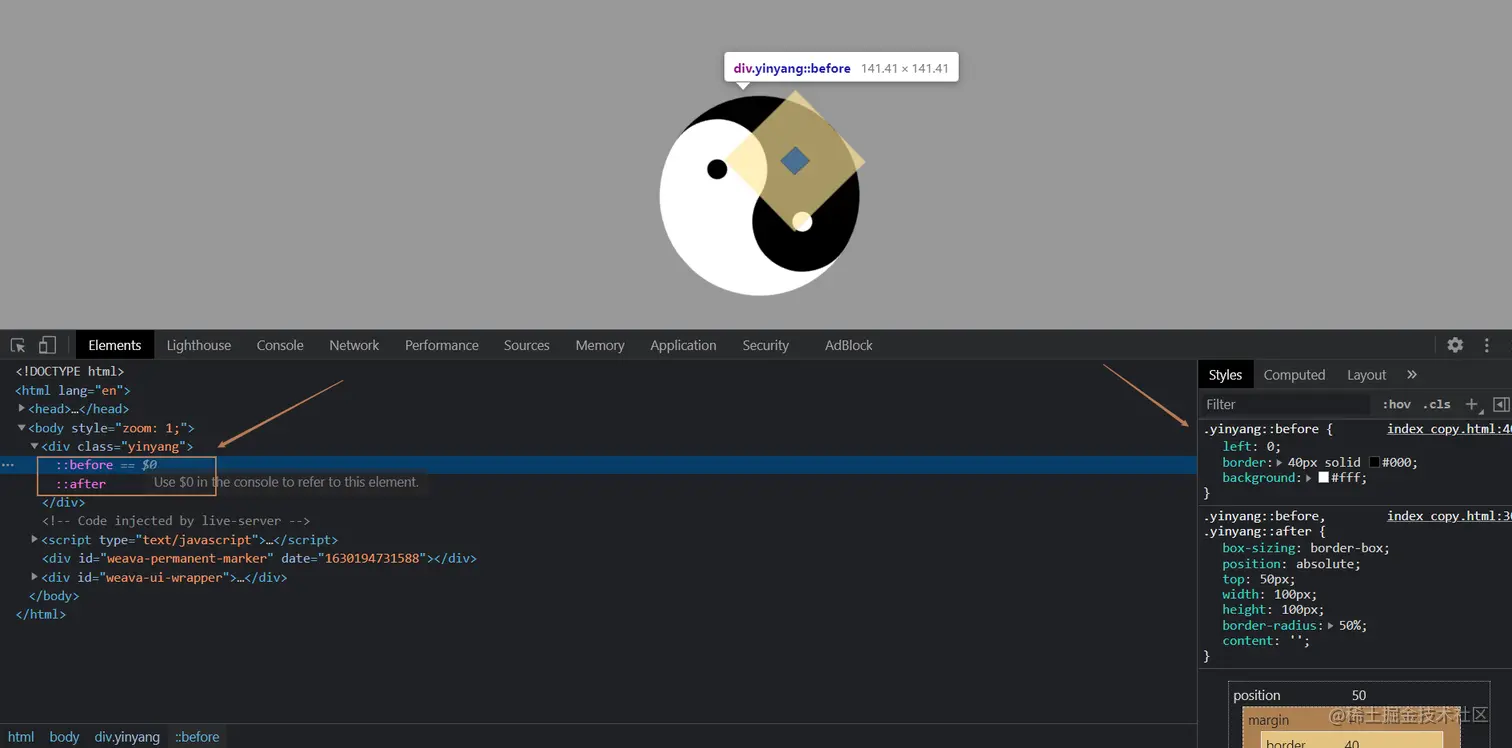Expand the head element node
The height and width of the screenshot is (748, 1512).
click(x=22, y=408)
